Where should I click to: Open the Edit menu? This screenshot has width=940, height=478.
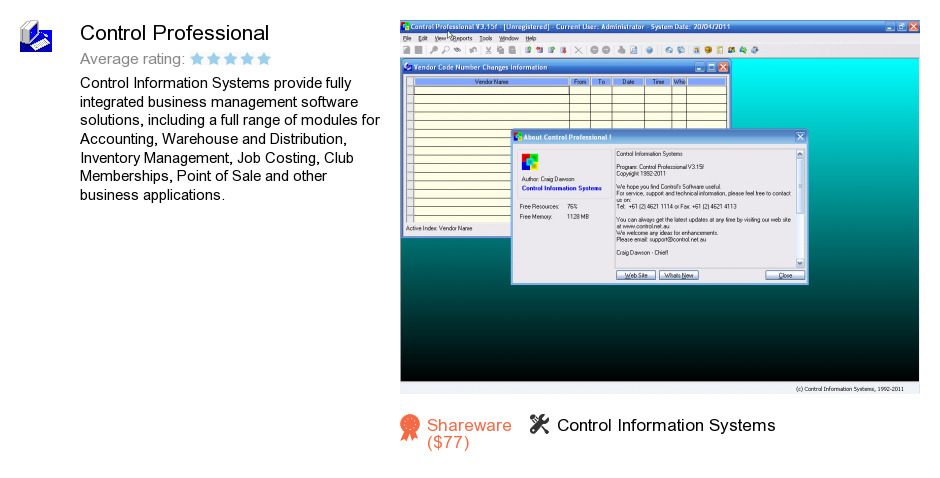423,38
